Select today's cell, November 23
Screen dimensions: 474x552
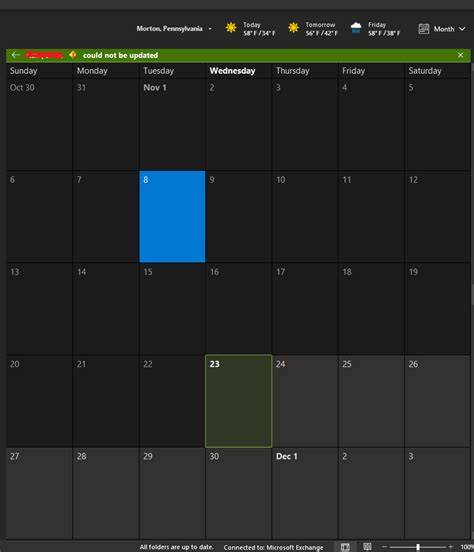tap(238, 401)
